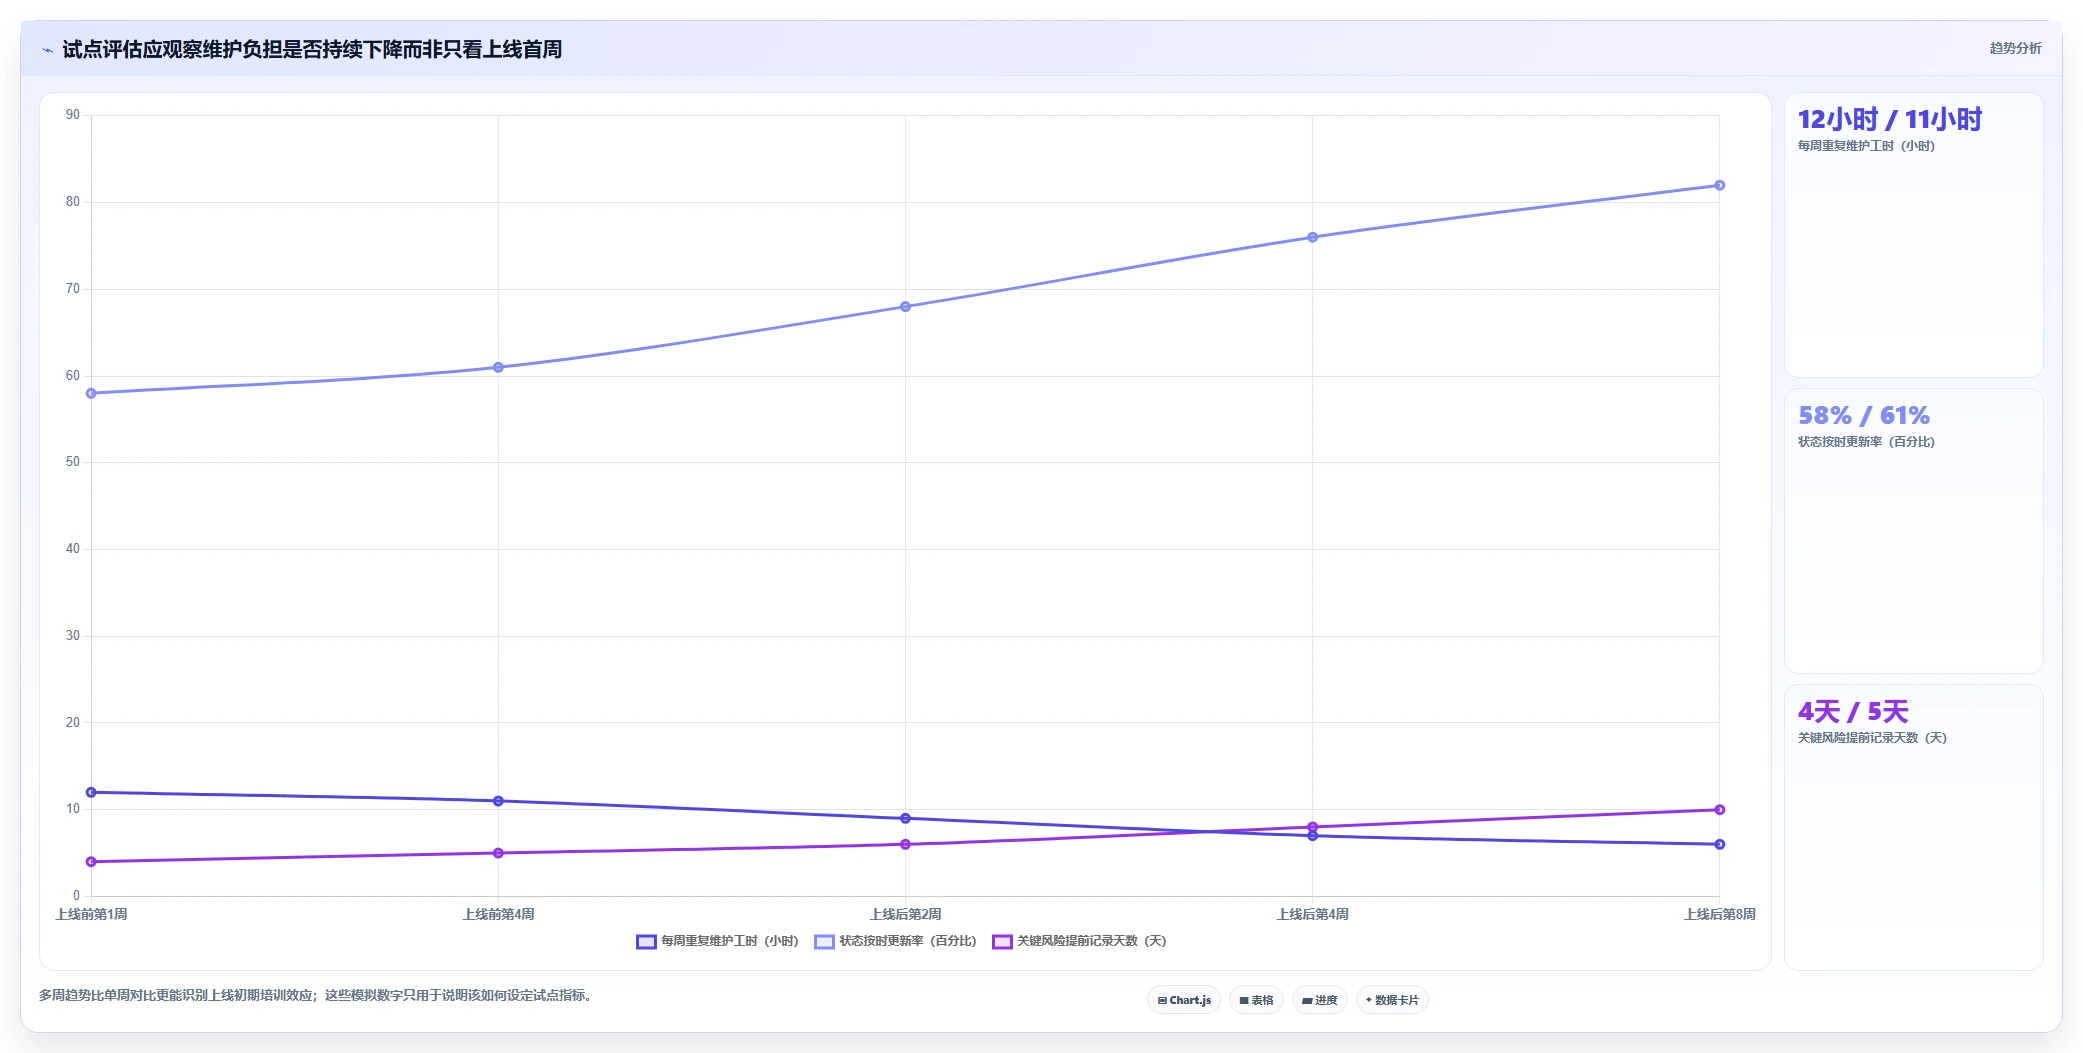The width and height of the screenshot is (2083, 1053).
Task: Click the x-axis label 上线前第4周
Action: pos(498,914)
